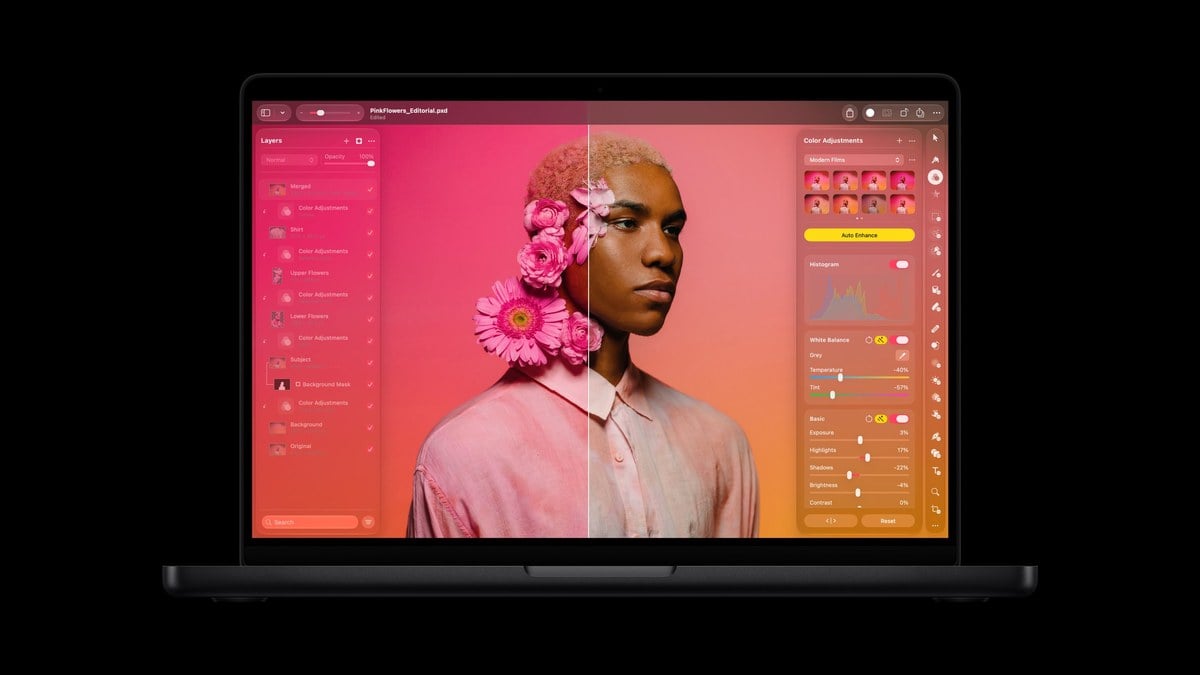This screenshot has width=1200, height=675.
Task: Adjust the layer Opacity slider
Action: pos(349,163)
